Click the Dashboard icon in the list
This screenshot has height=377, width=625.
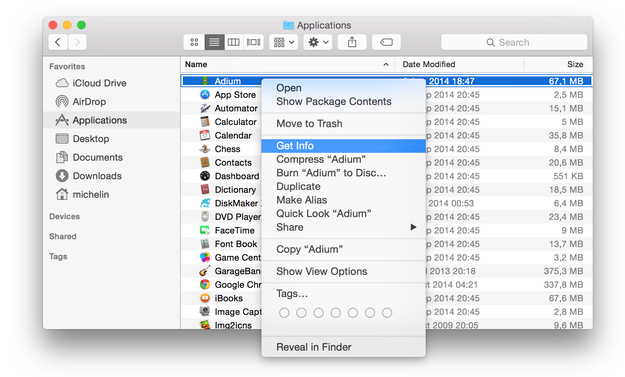205,176
